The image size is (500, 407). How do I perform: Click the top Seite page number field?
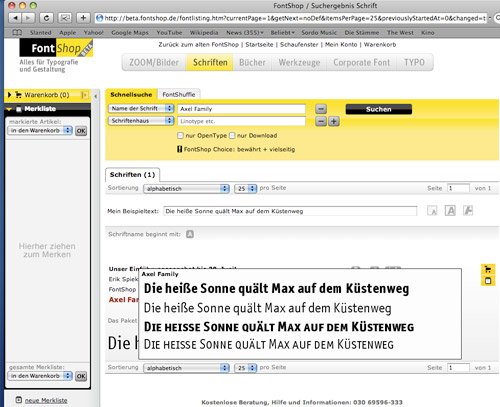click(458, 188)
